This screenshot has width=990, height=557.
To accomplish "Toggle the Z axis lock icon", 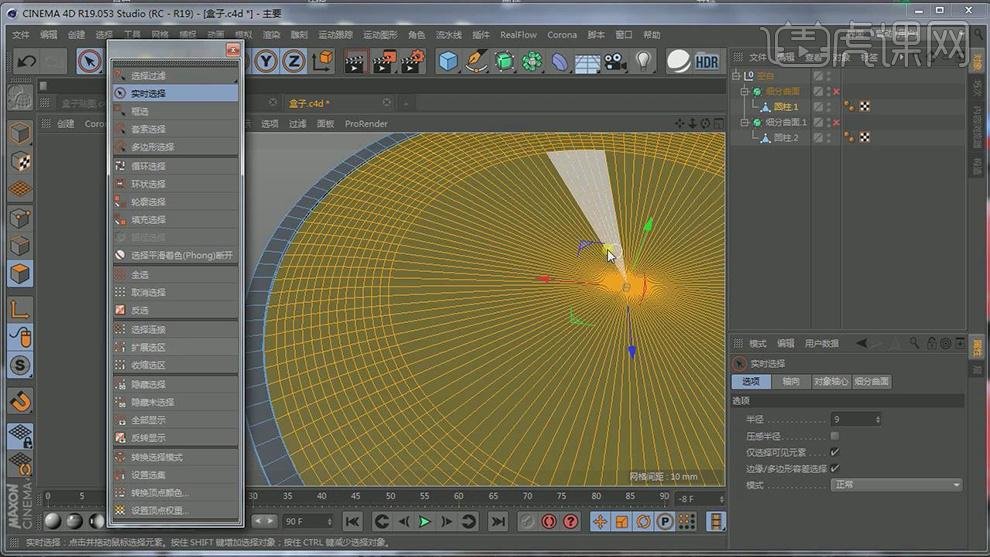I will pyautogui.click(x=294, y=61).
